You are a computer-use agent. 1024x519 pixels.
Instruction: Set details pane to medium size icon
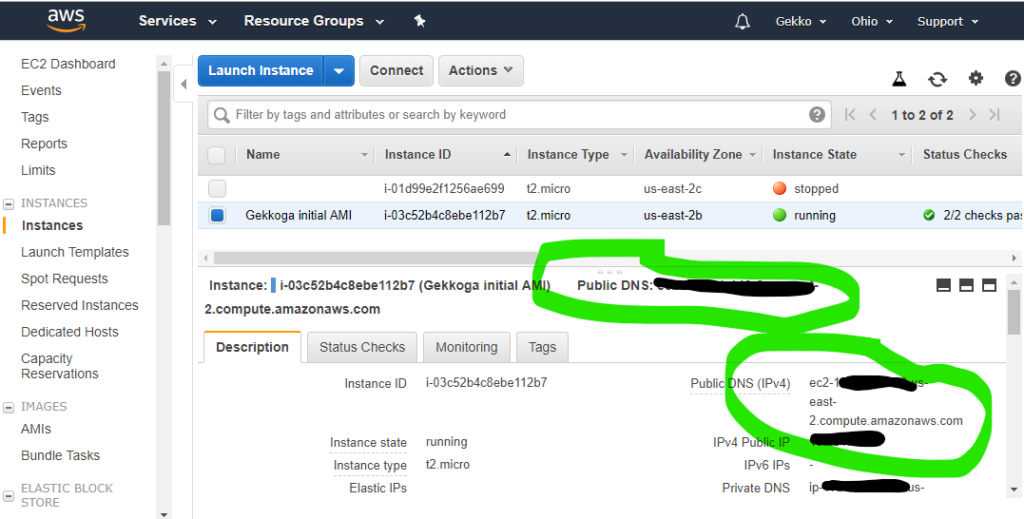966,285
